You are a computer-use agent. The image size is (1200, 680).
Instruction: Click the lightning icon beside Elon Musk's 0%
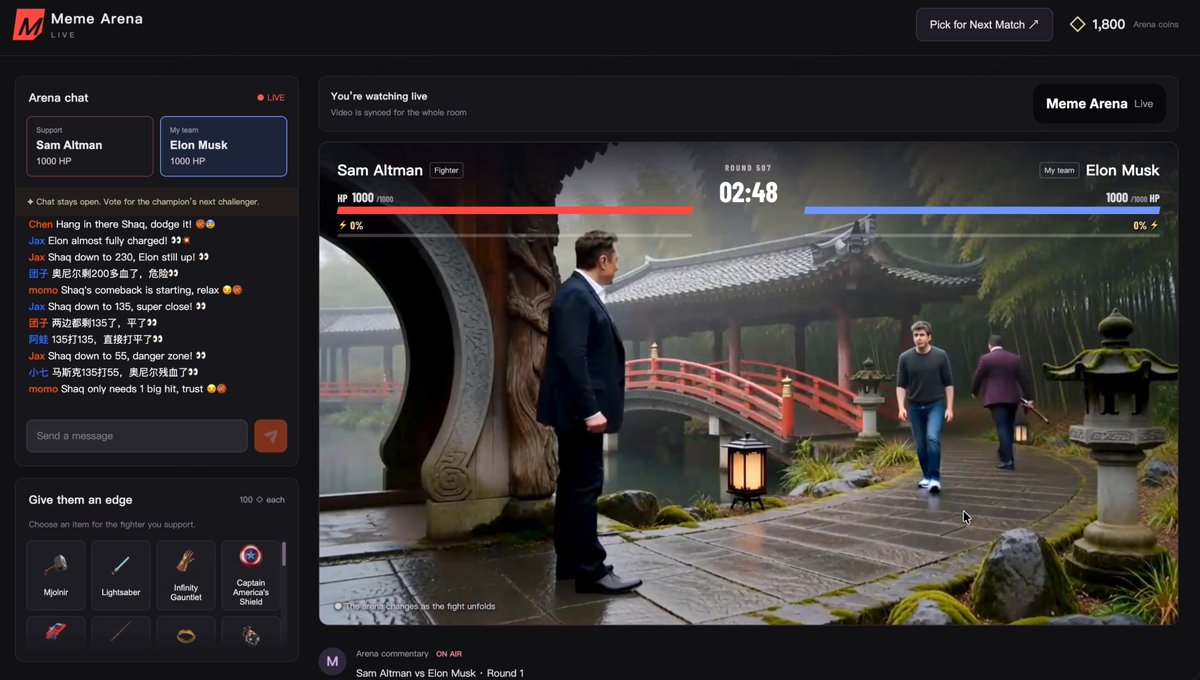point(1154,226)
